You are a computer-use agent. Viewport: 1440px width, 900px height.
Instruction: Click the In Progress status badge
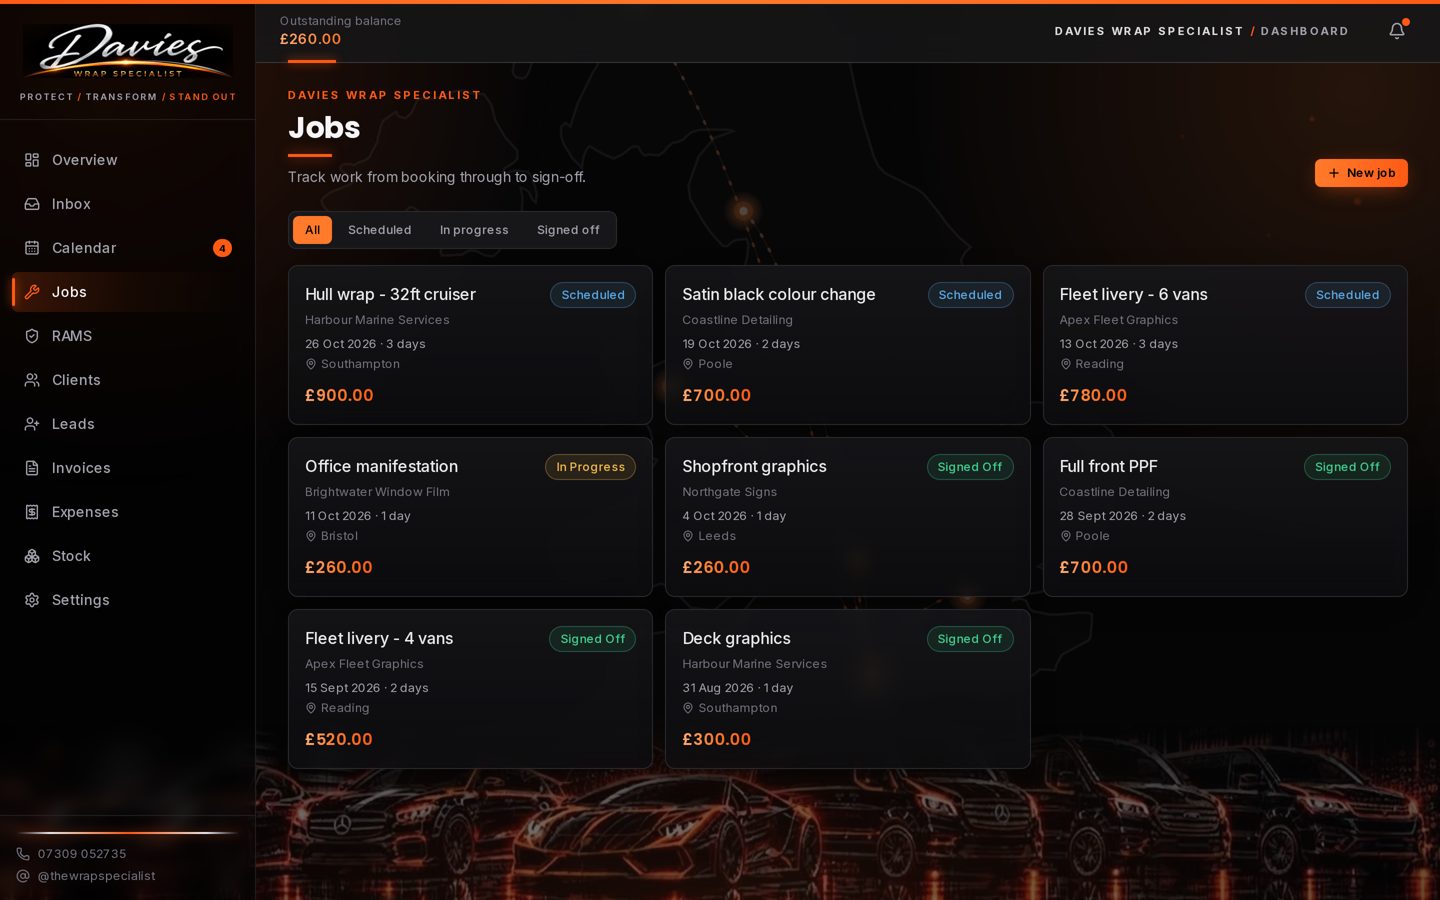pos(590,467)
